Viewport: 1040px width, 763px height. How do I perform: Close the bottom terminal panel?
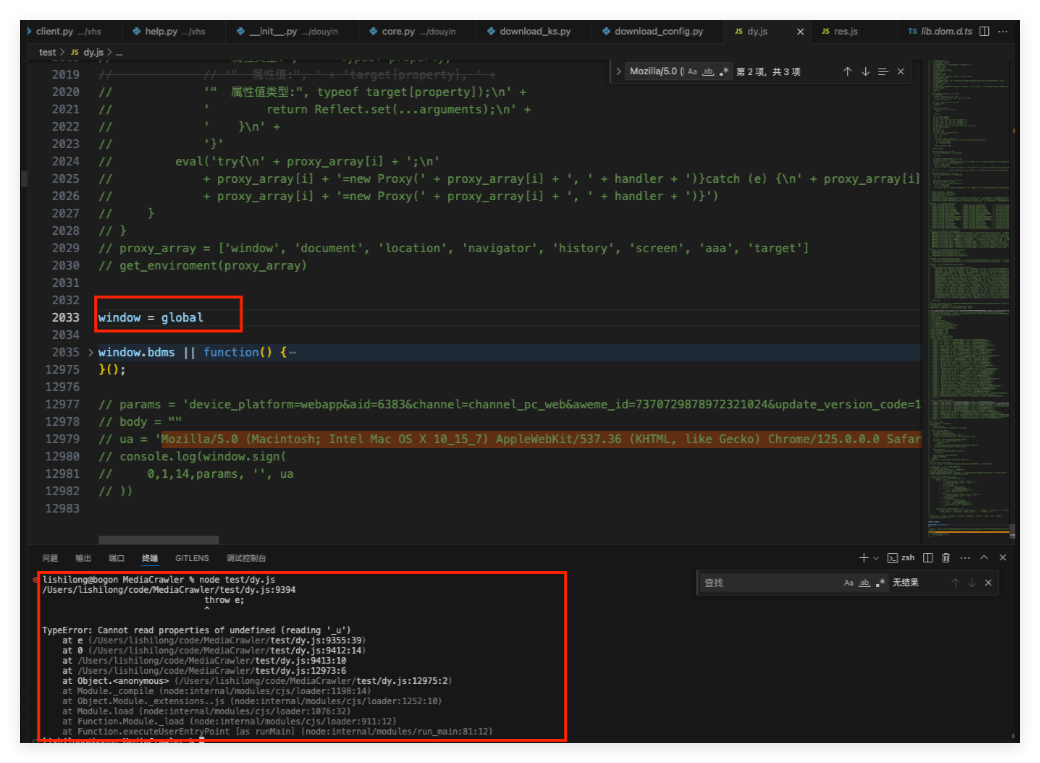[1003, 558]
